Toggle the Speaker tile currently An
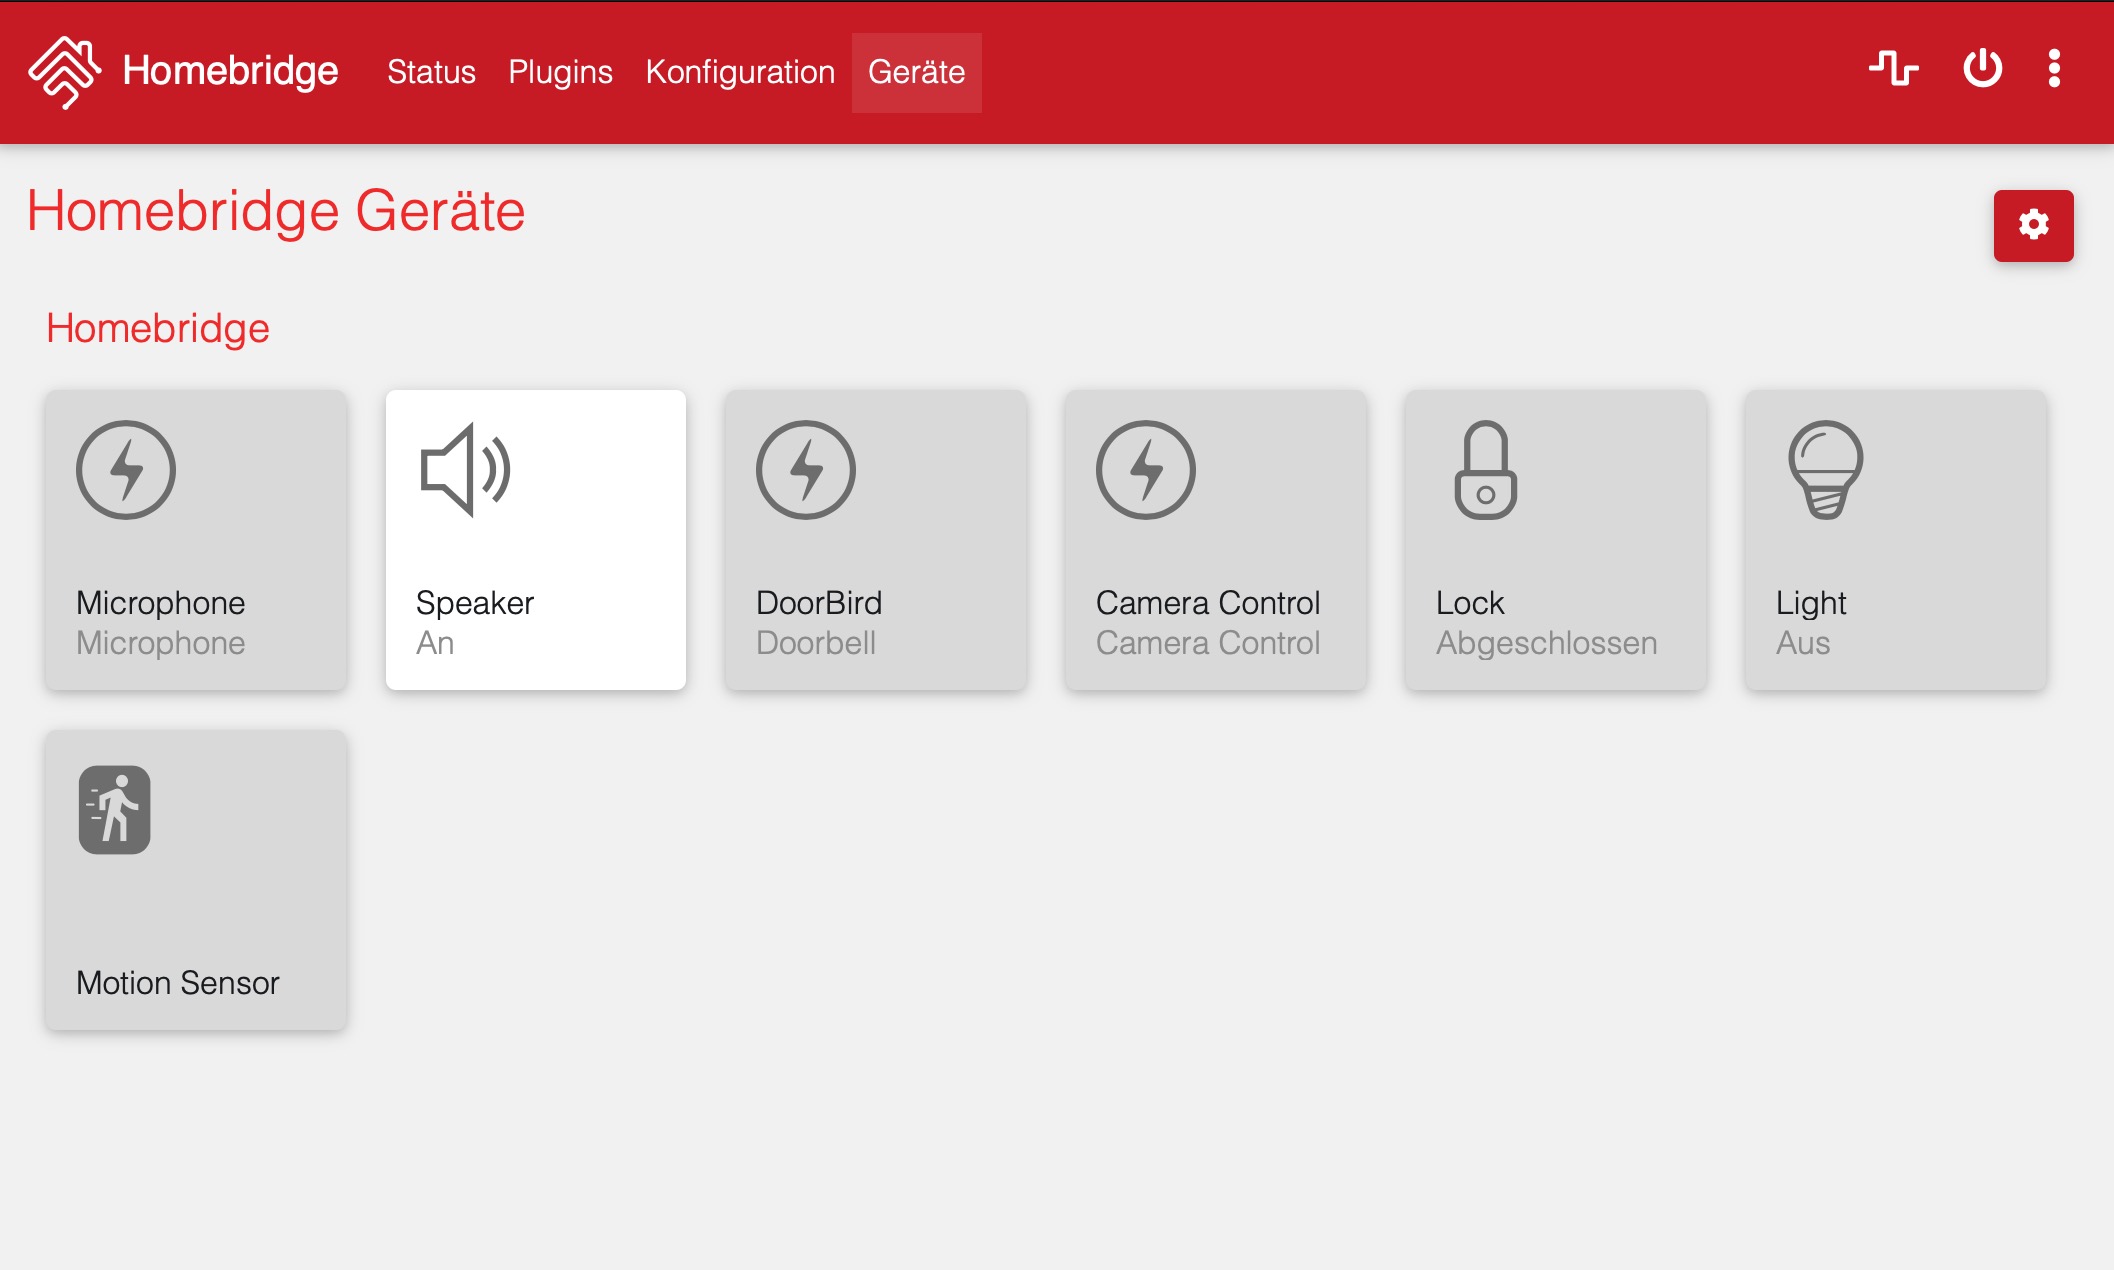The width and height of the screenshot is (2114, 1270). (536, 540)
